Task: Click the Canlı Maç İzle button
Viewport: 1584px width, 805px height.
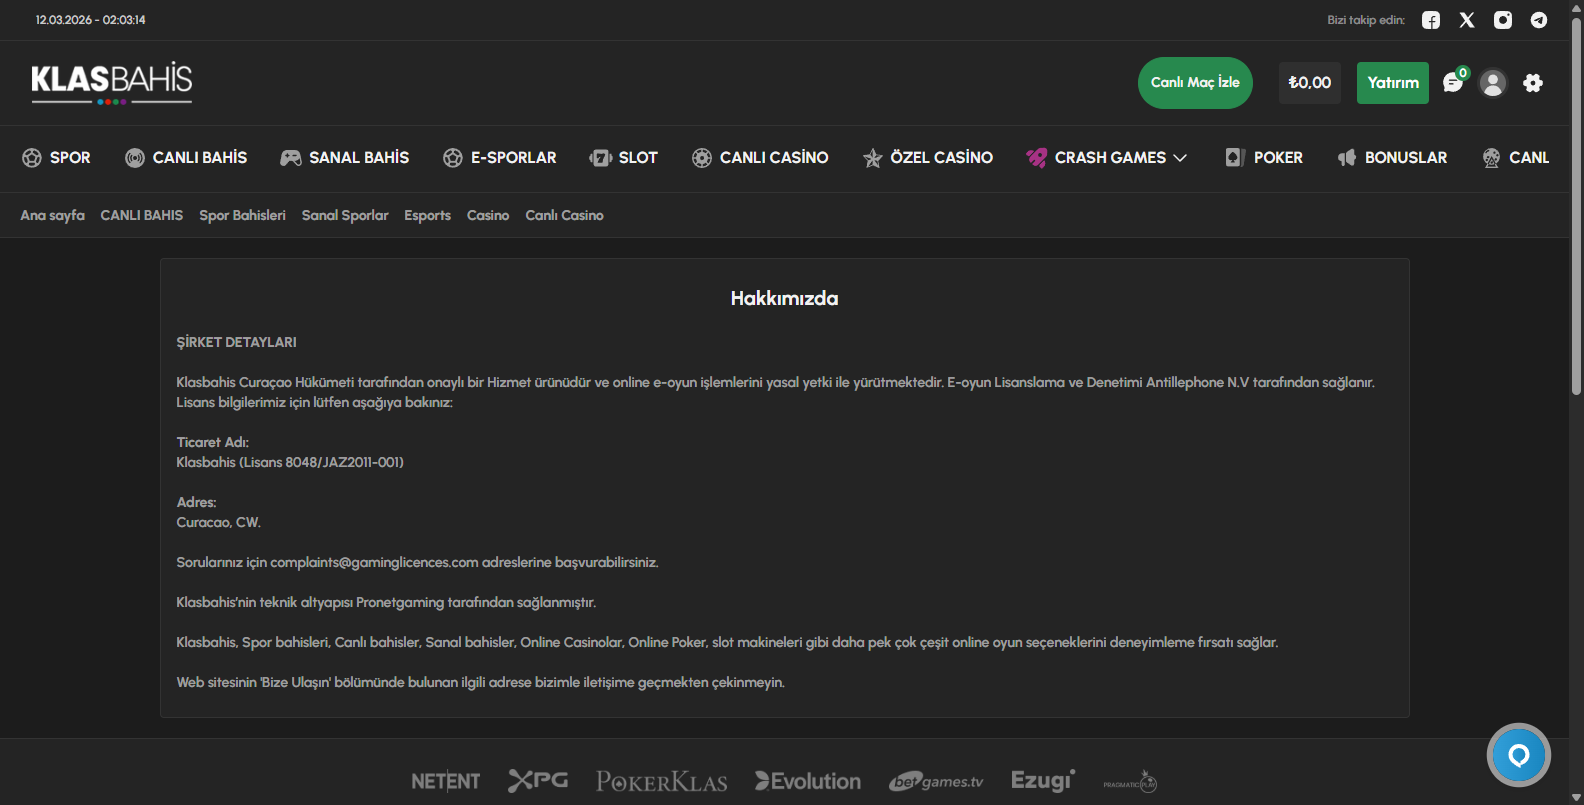Action: 1195,83
